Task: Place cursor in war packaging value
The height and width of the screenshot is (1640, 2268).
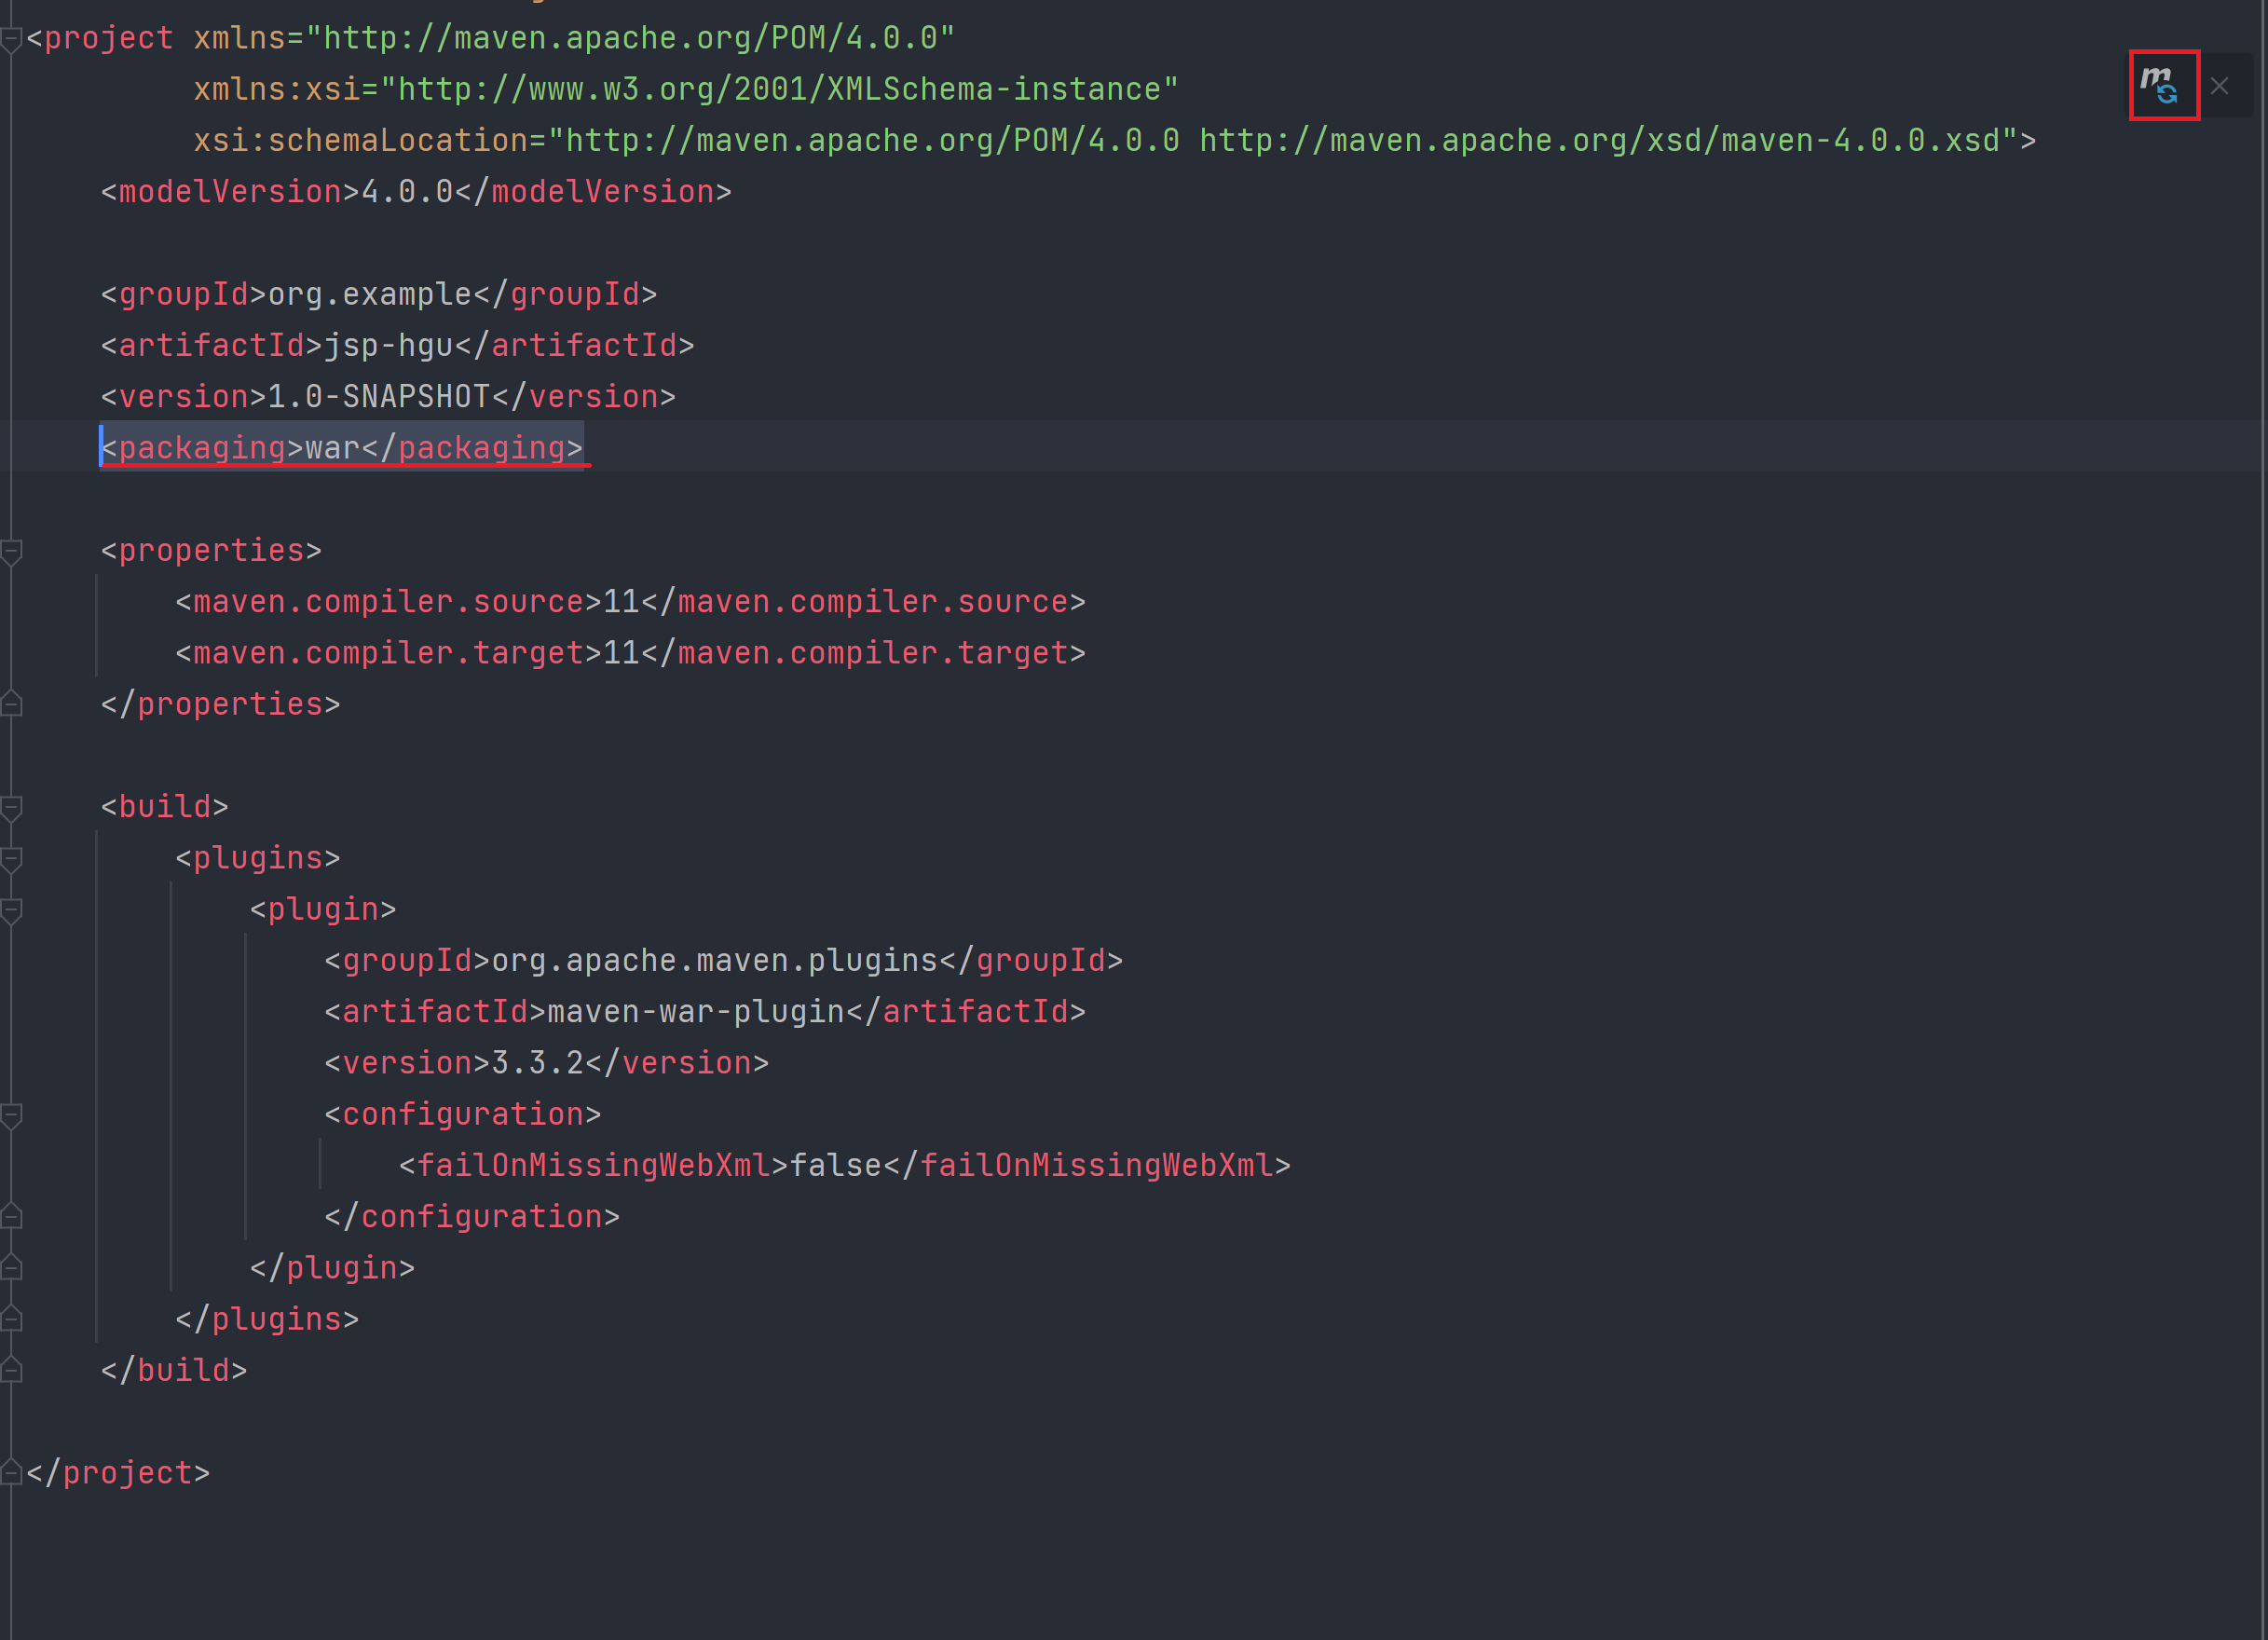Action: tap(332, 448)
